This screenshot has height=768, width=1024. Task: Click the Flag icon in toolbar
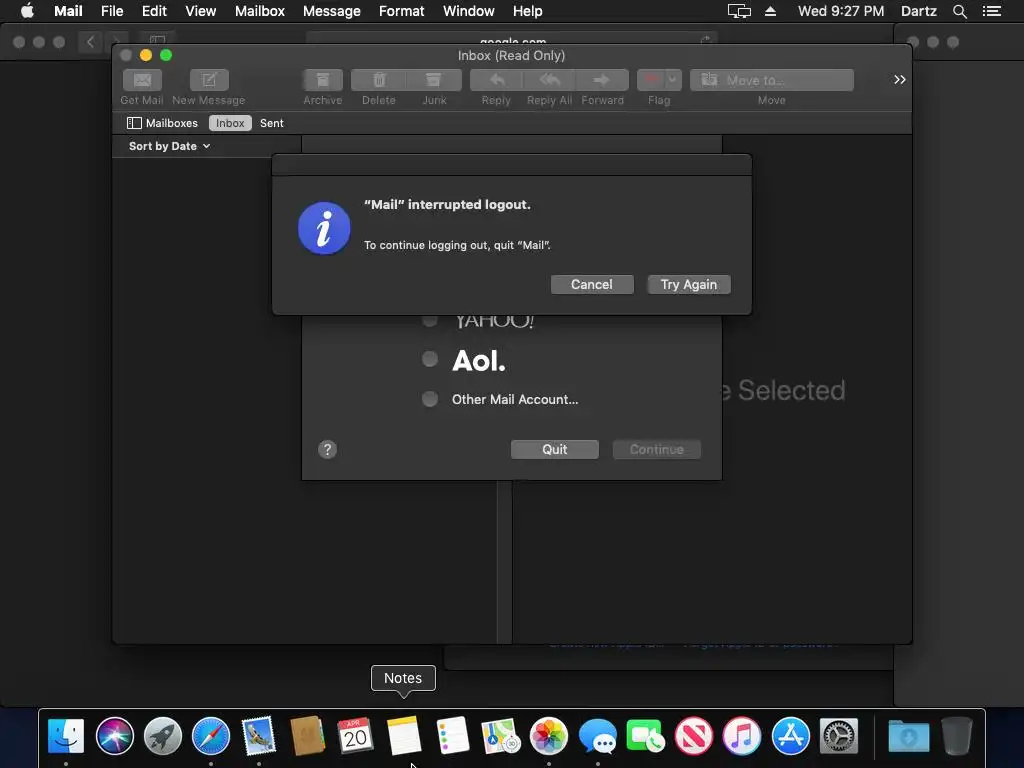tap(650, 80)
